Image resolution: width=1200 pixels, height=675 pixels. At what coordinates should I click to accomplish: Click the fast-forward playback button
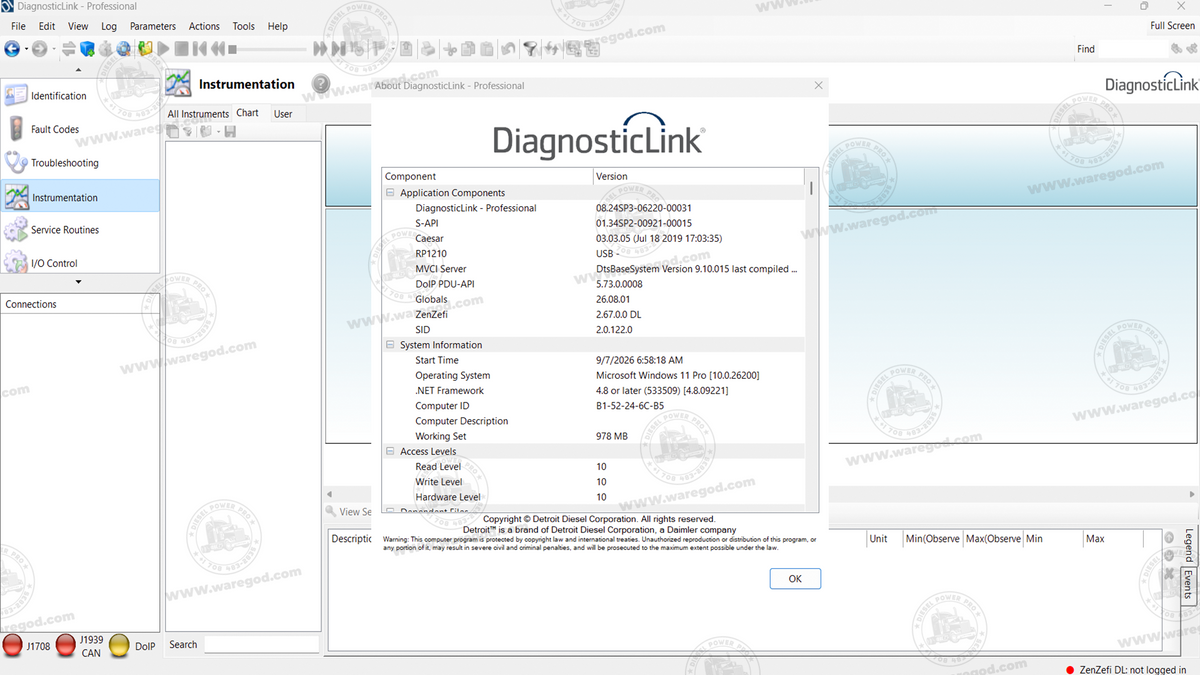pyautogui.click(x=321, y=48)
